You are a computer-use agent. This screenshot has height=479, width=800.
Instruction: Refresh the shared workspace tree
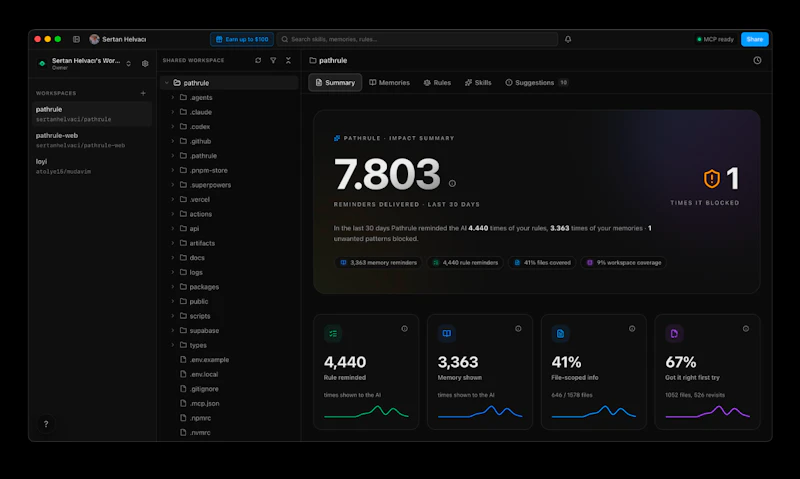pos(258,60)
